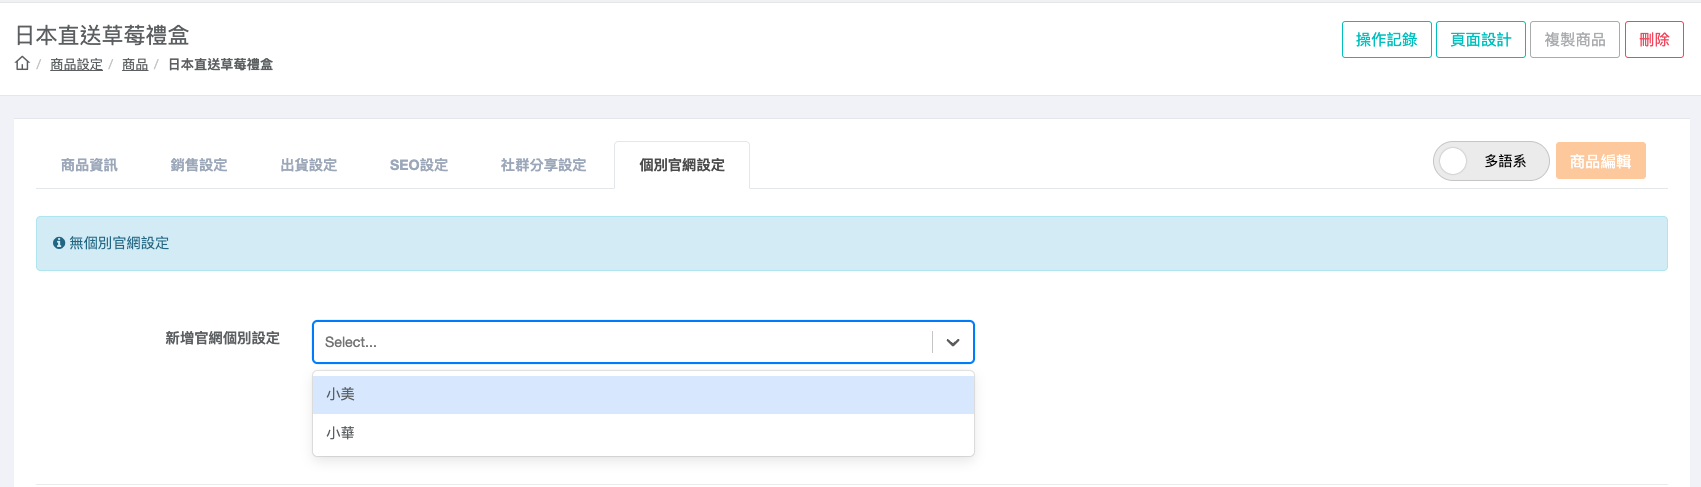Click the info icon in blue notice

click(x=59, y=243)
